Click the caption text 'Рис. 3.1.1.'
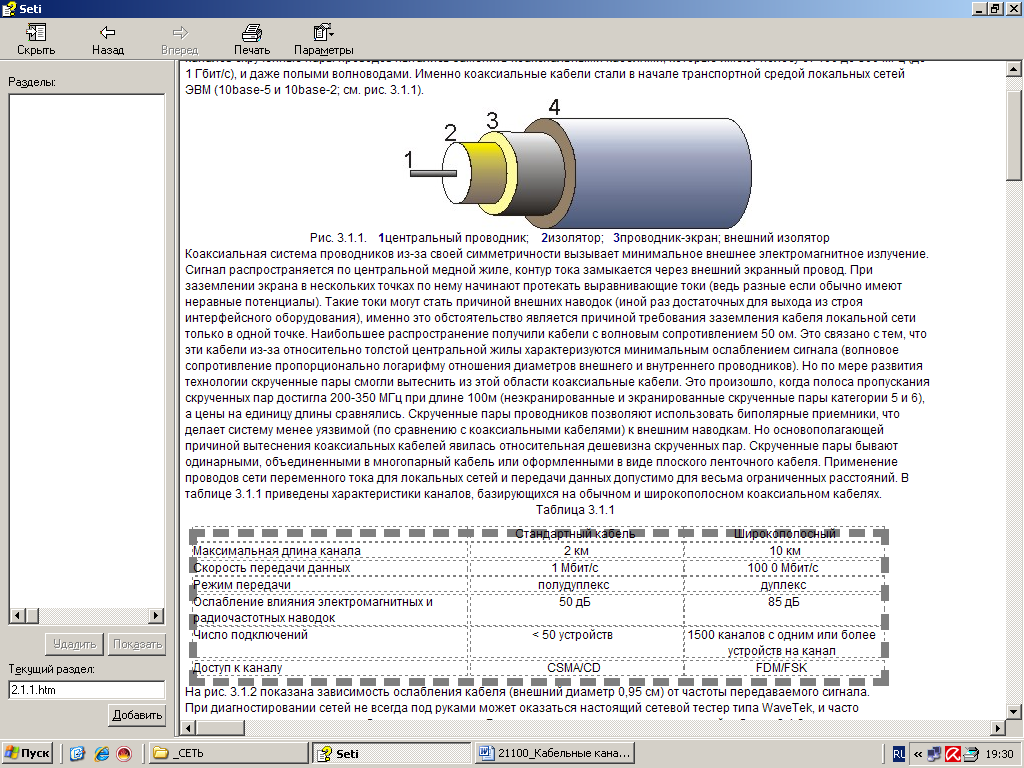The height and width of the screenshot is (768, 1024). [x=338, y=238]
